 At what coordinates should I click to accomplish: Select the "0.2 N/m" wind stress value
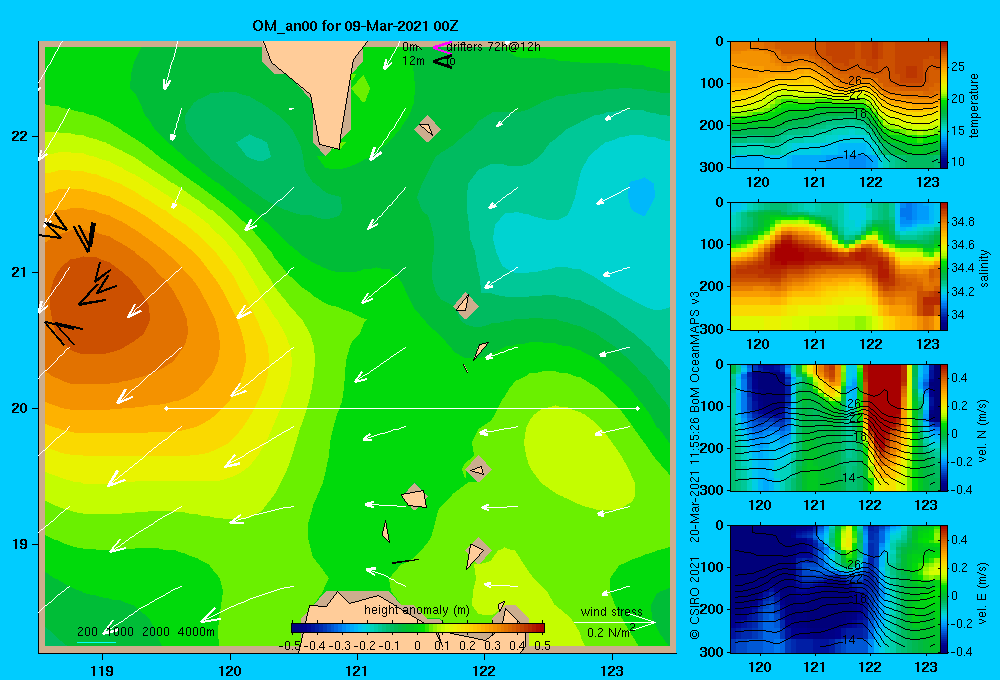608,633
